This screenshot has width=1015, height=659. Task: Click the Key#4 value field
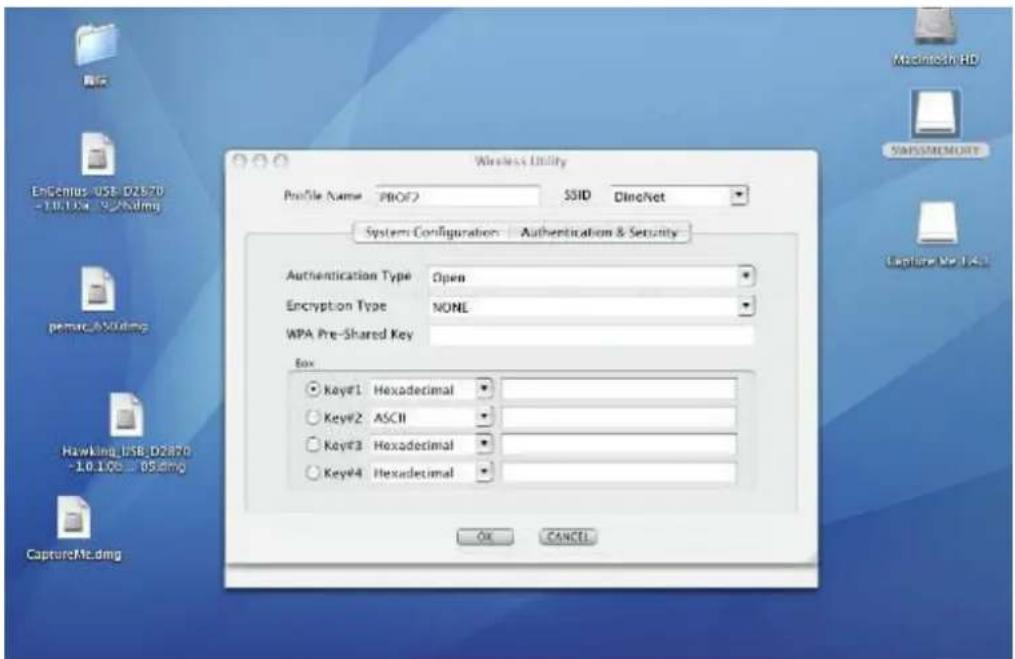619,473
